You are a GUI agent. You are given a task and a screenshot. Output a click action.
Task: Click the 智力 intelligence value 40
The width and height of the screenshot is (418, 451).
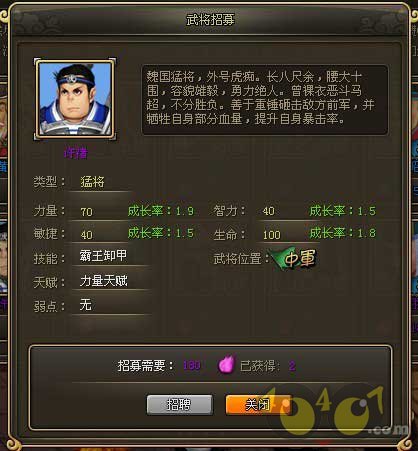click(x=269, y=211)
